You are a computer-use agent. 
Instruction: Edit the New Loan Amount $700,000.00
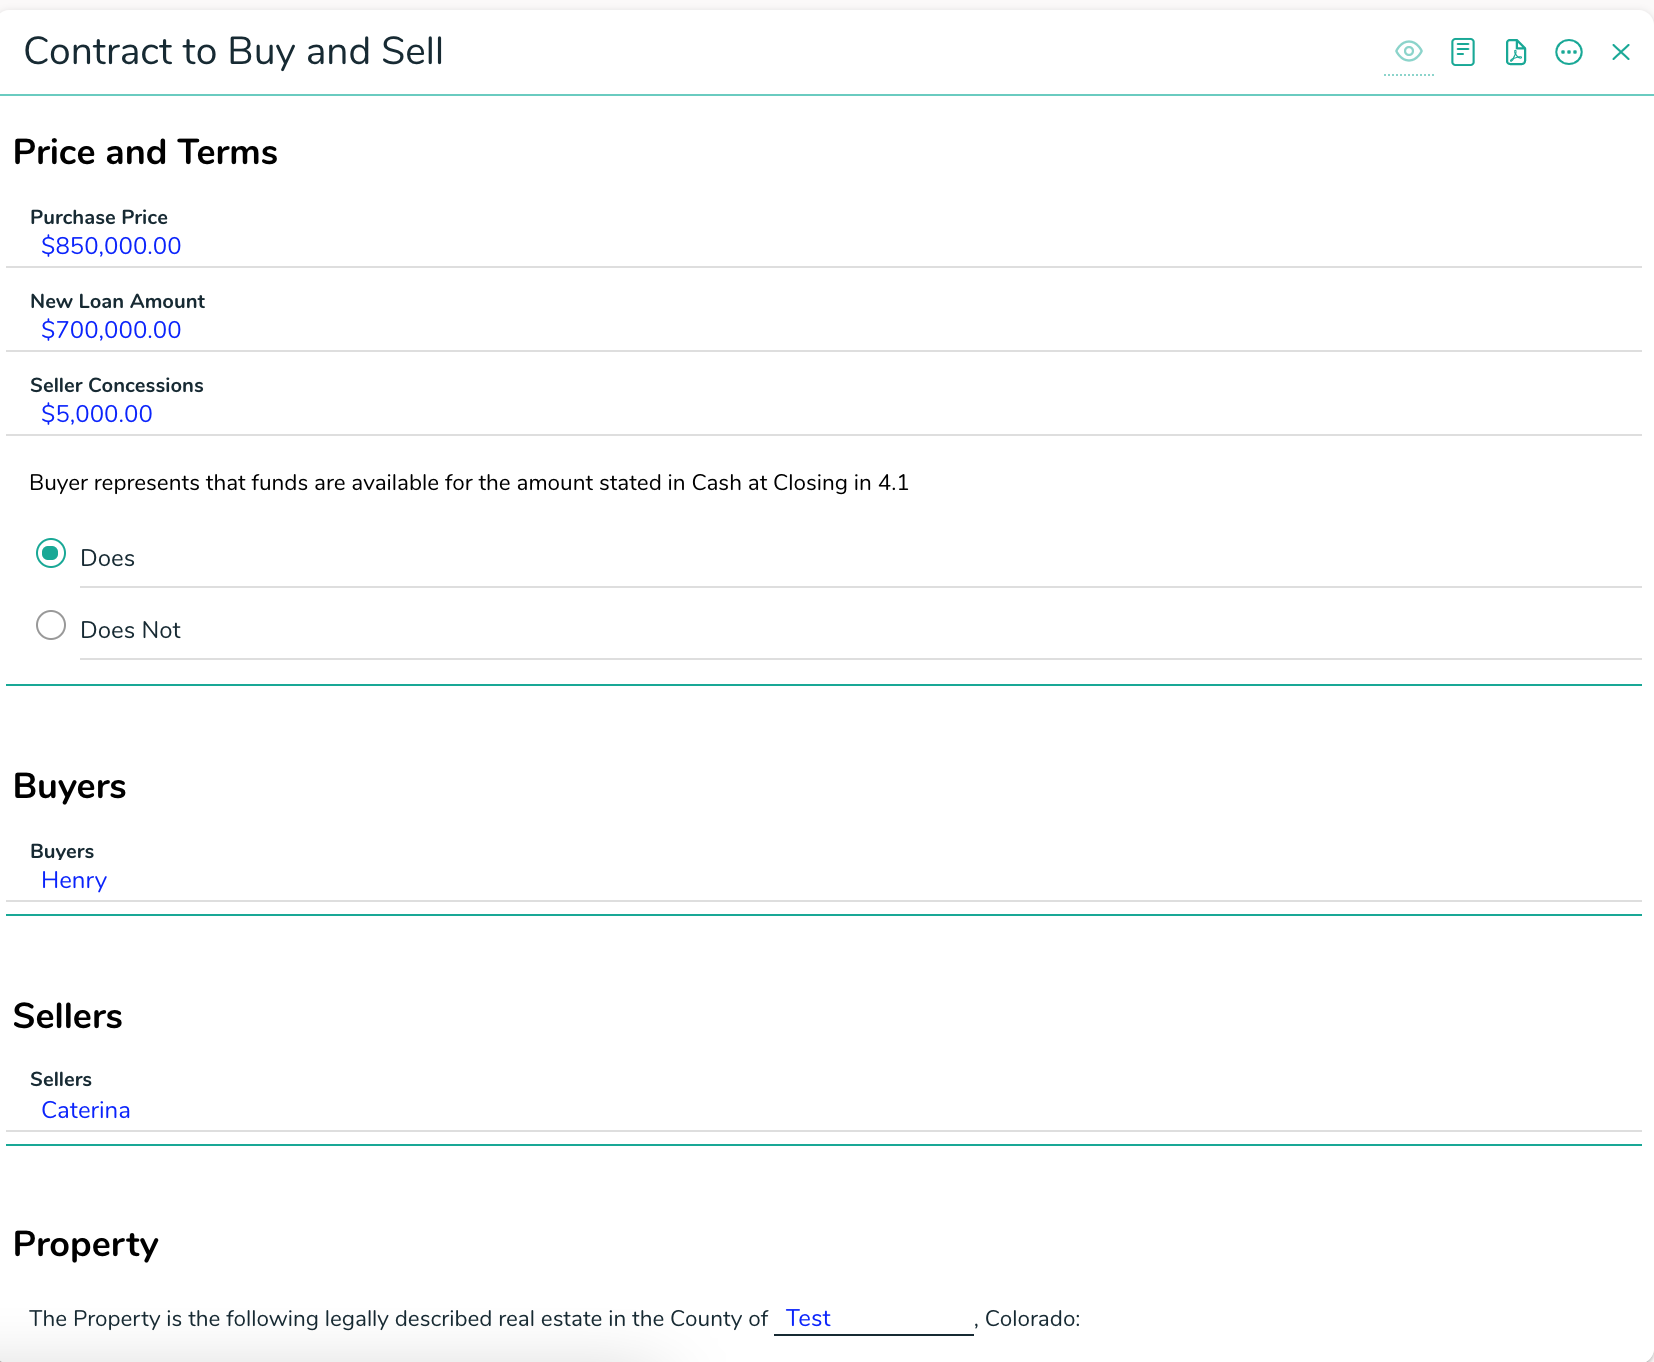coord(111,330)
